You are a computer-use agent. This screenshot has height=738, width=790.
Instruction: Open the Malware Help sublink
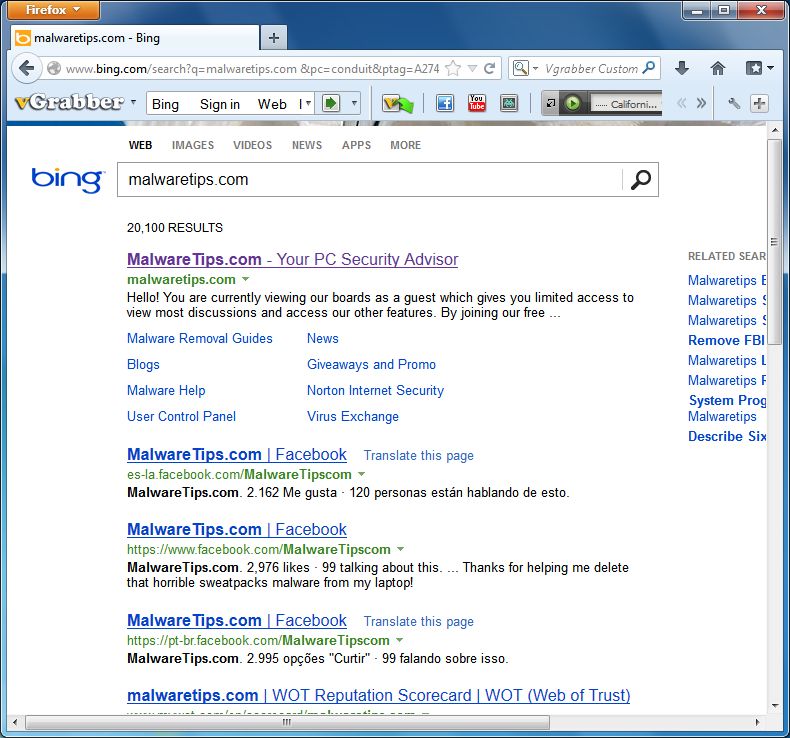coord(166,390)
